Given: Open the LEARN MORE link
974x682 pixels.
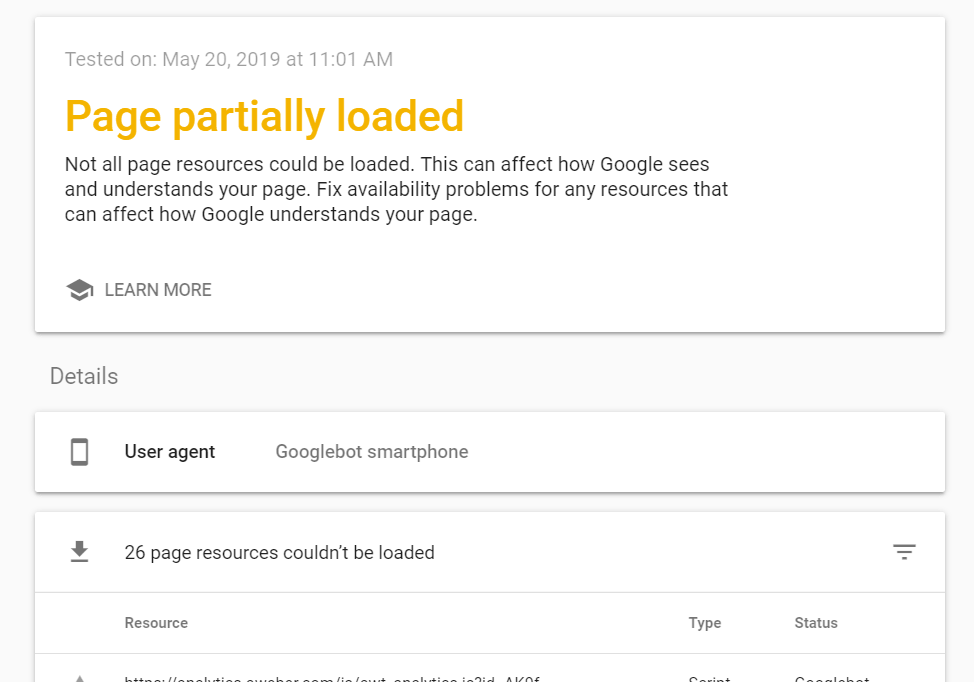Looking at the screenshot, I should [158, 290].
